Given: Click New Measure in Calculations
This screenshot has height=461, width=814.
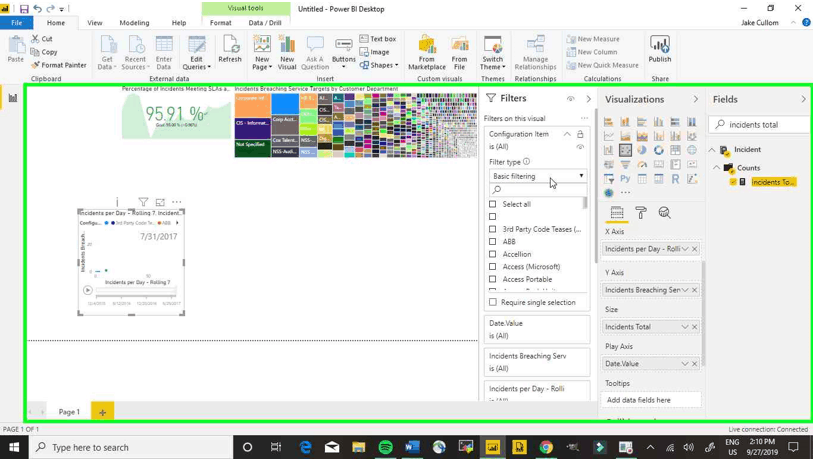Looking at the screenshot, I should (x=593, y=39).
